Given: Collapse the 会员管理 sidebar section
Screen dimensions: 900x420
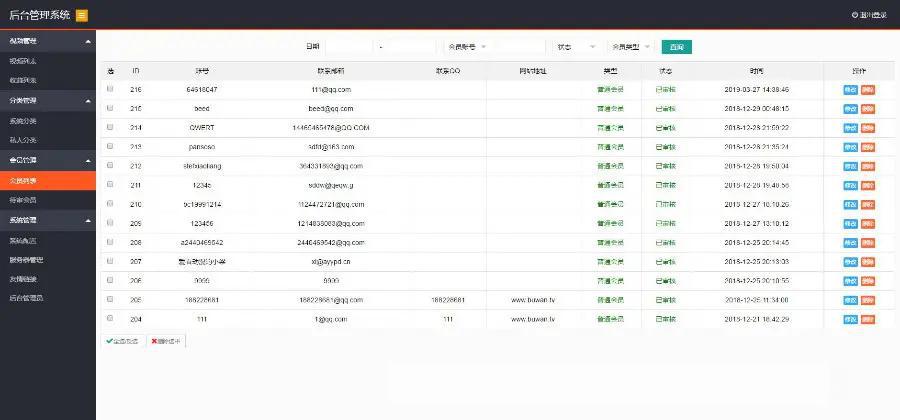Looking at the screenshot, I should pos(48,160).
